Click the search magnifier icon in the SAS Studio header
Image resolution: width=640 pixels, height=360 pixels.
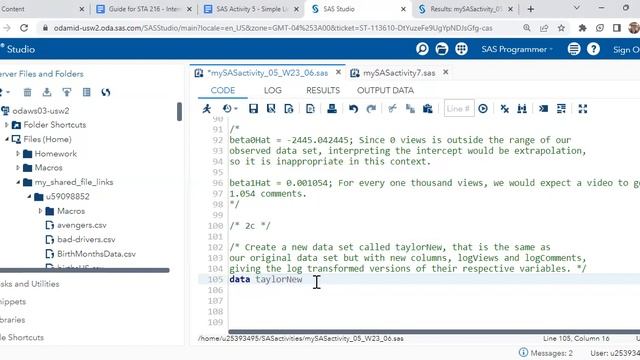[422, 49]
